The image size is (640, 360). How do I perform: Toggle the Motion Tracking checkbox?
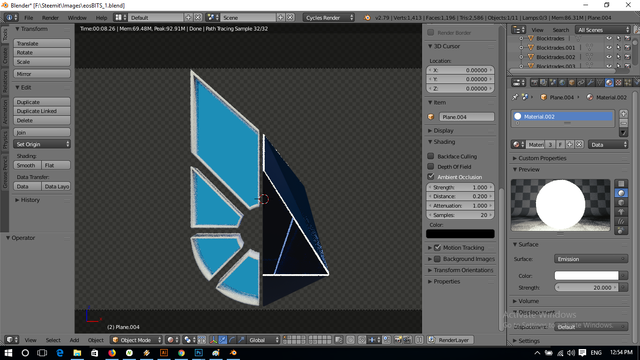438,247
